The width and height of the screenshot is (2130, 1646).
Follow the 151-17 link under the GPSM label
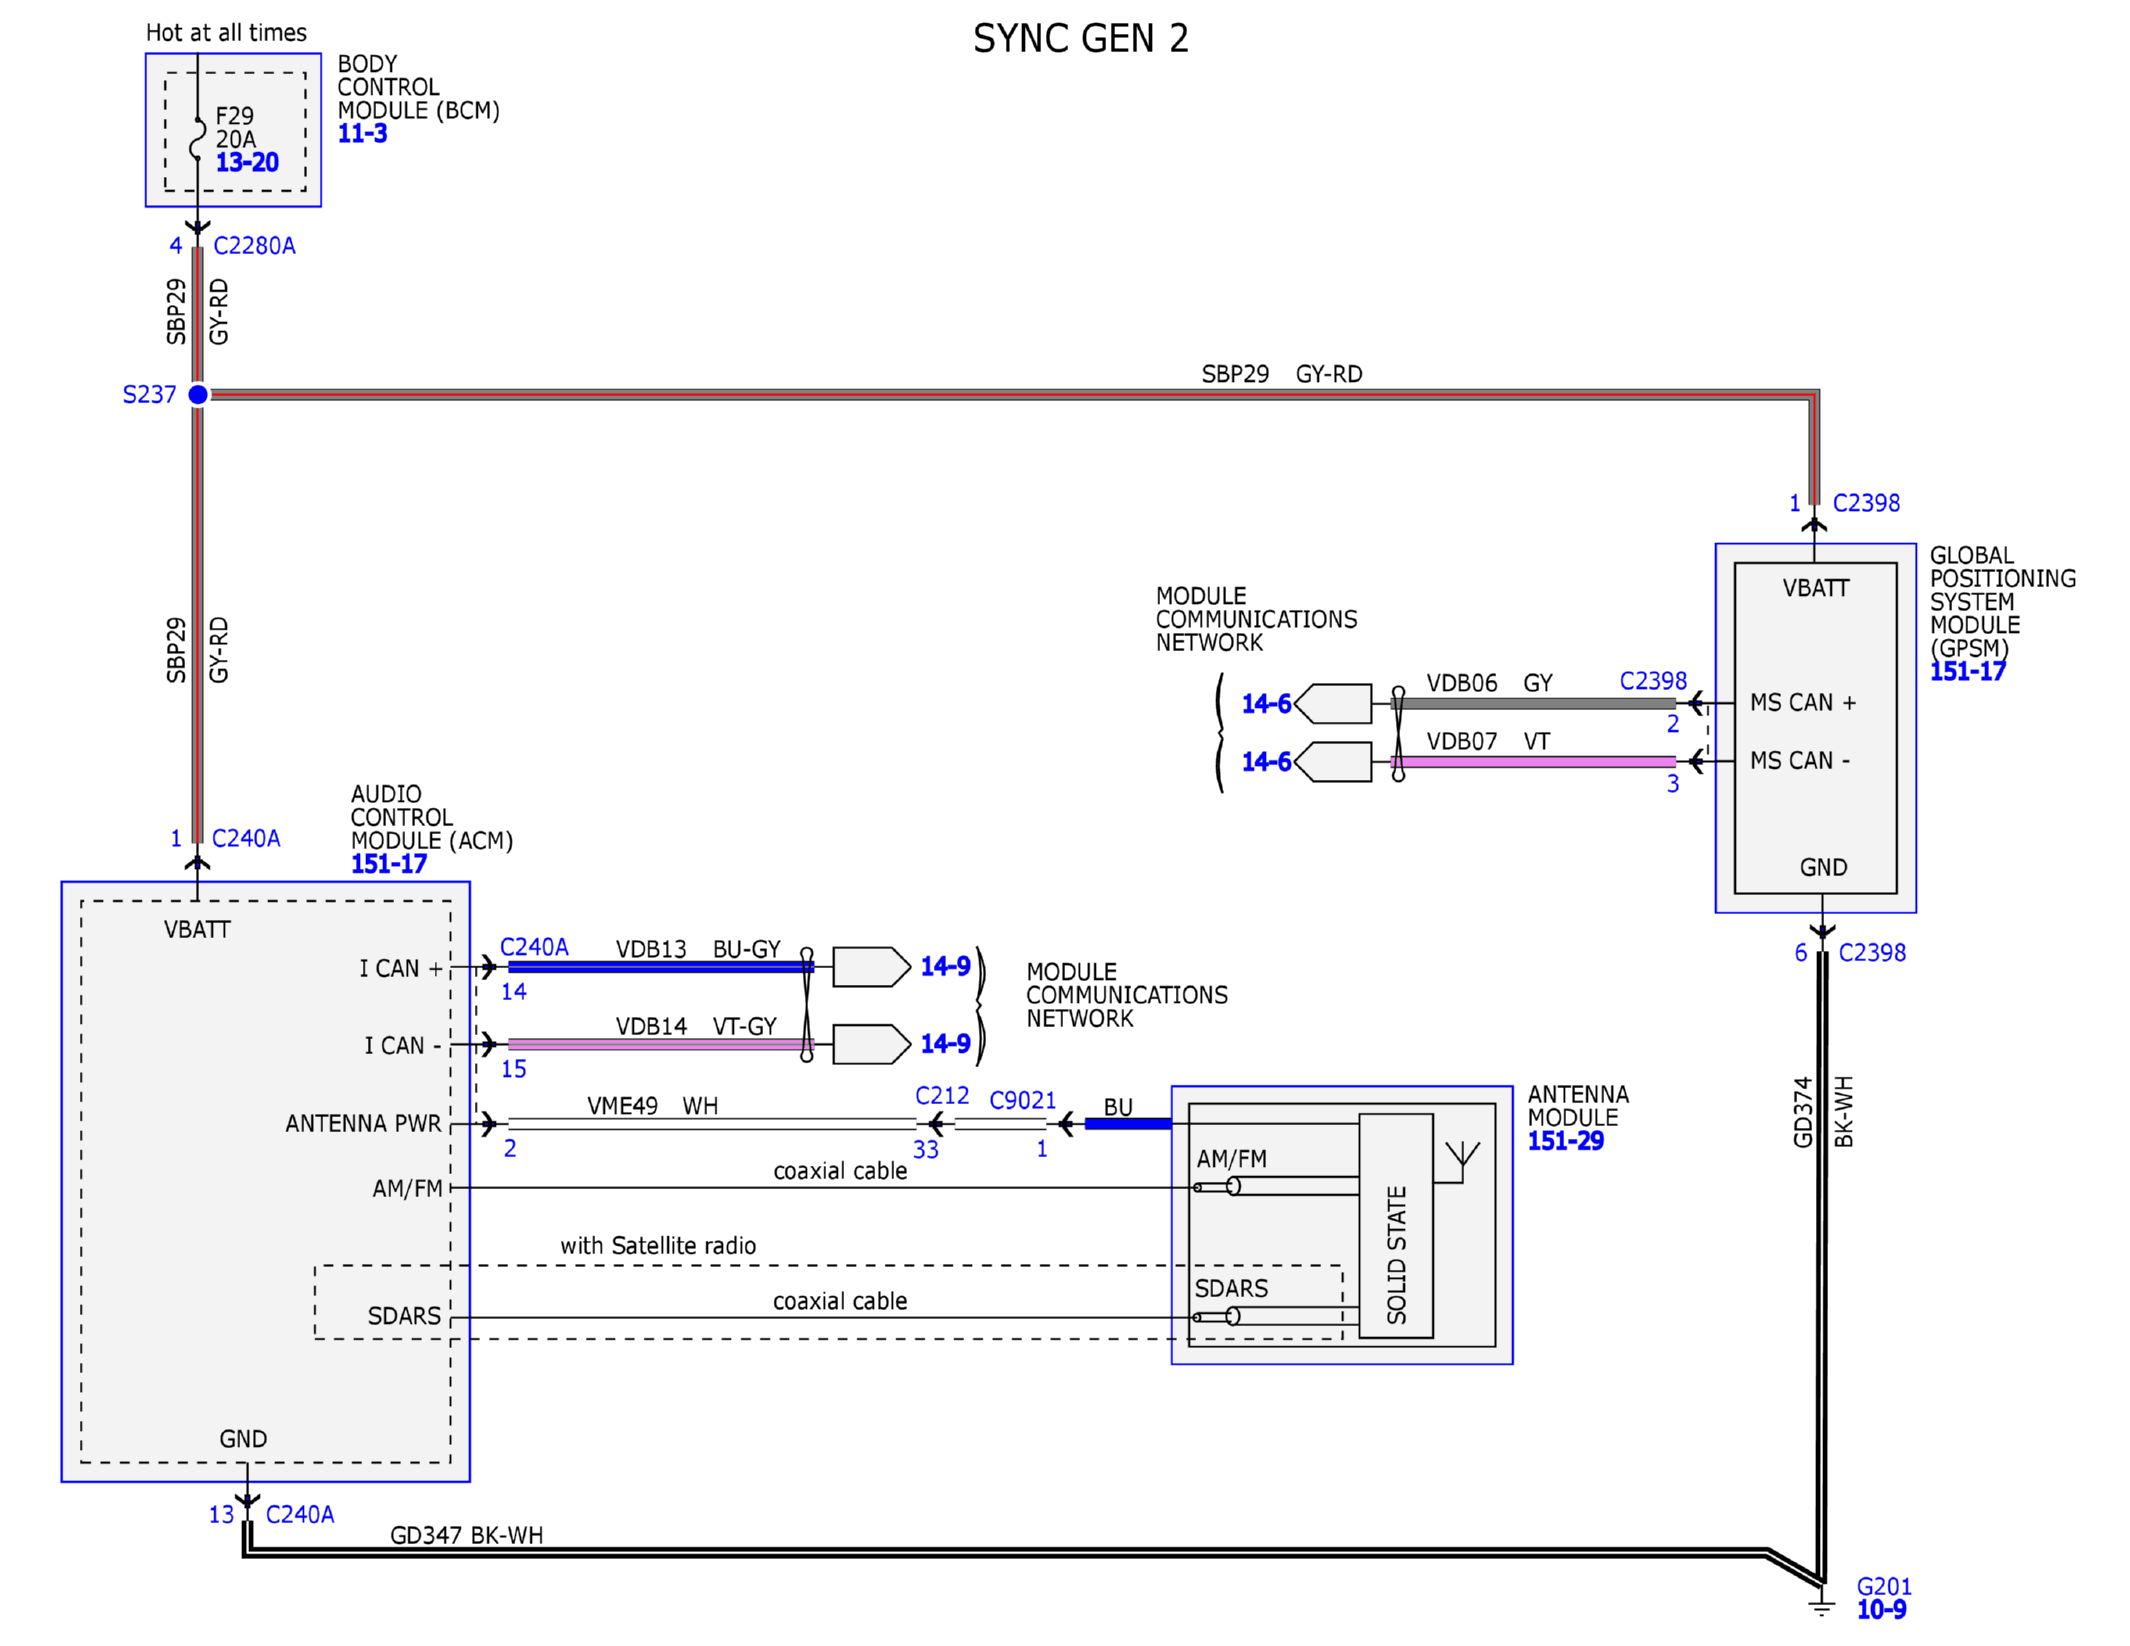coord(1967,672)
